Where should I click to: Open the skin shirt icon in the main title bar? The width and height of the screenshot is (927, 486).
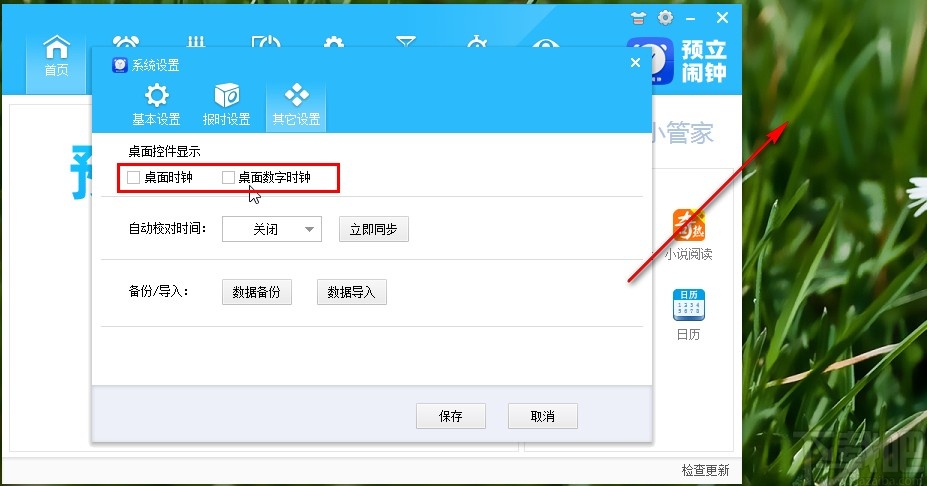638,18
